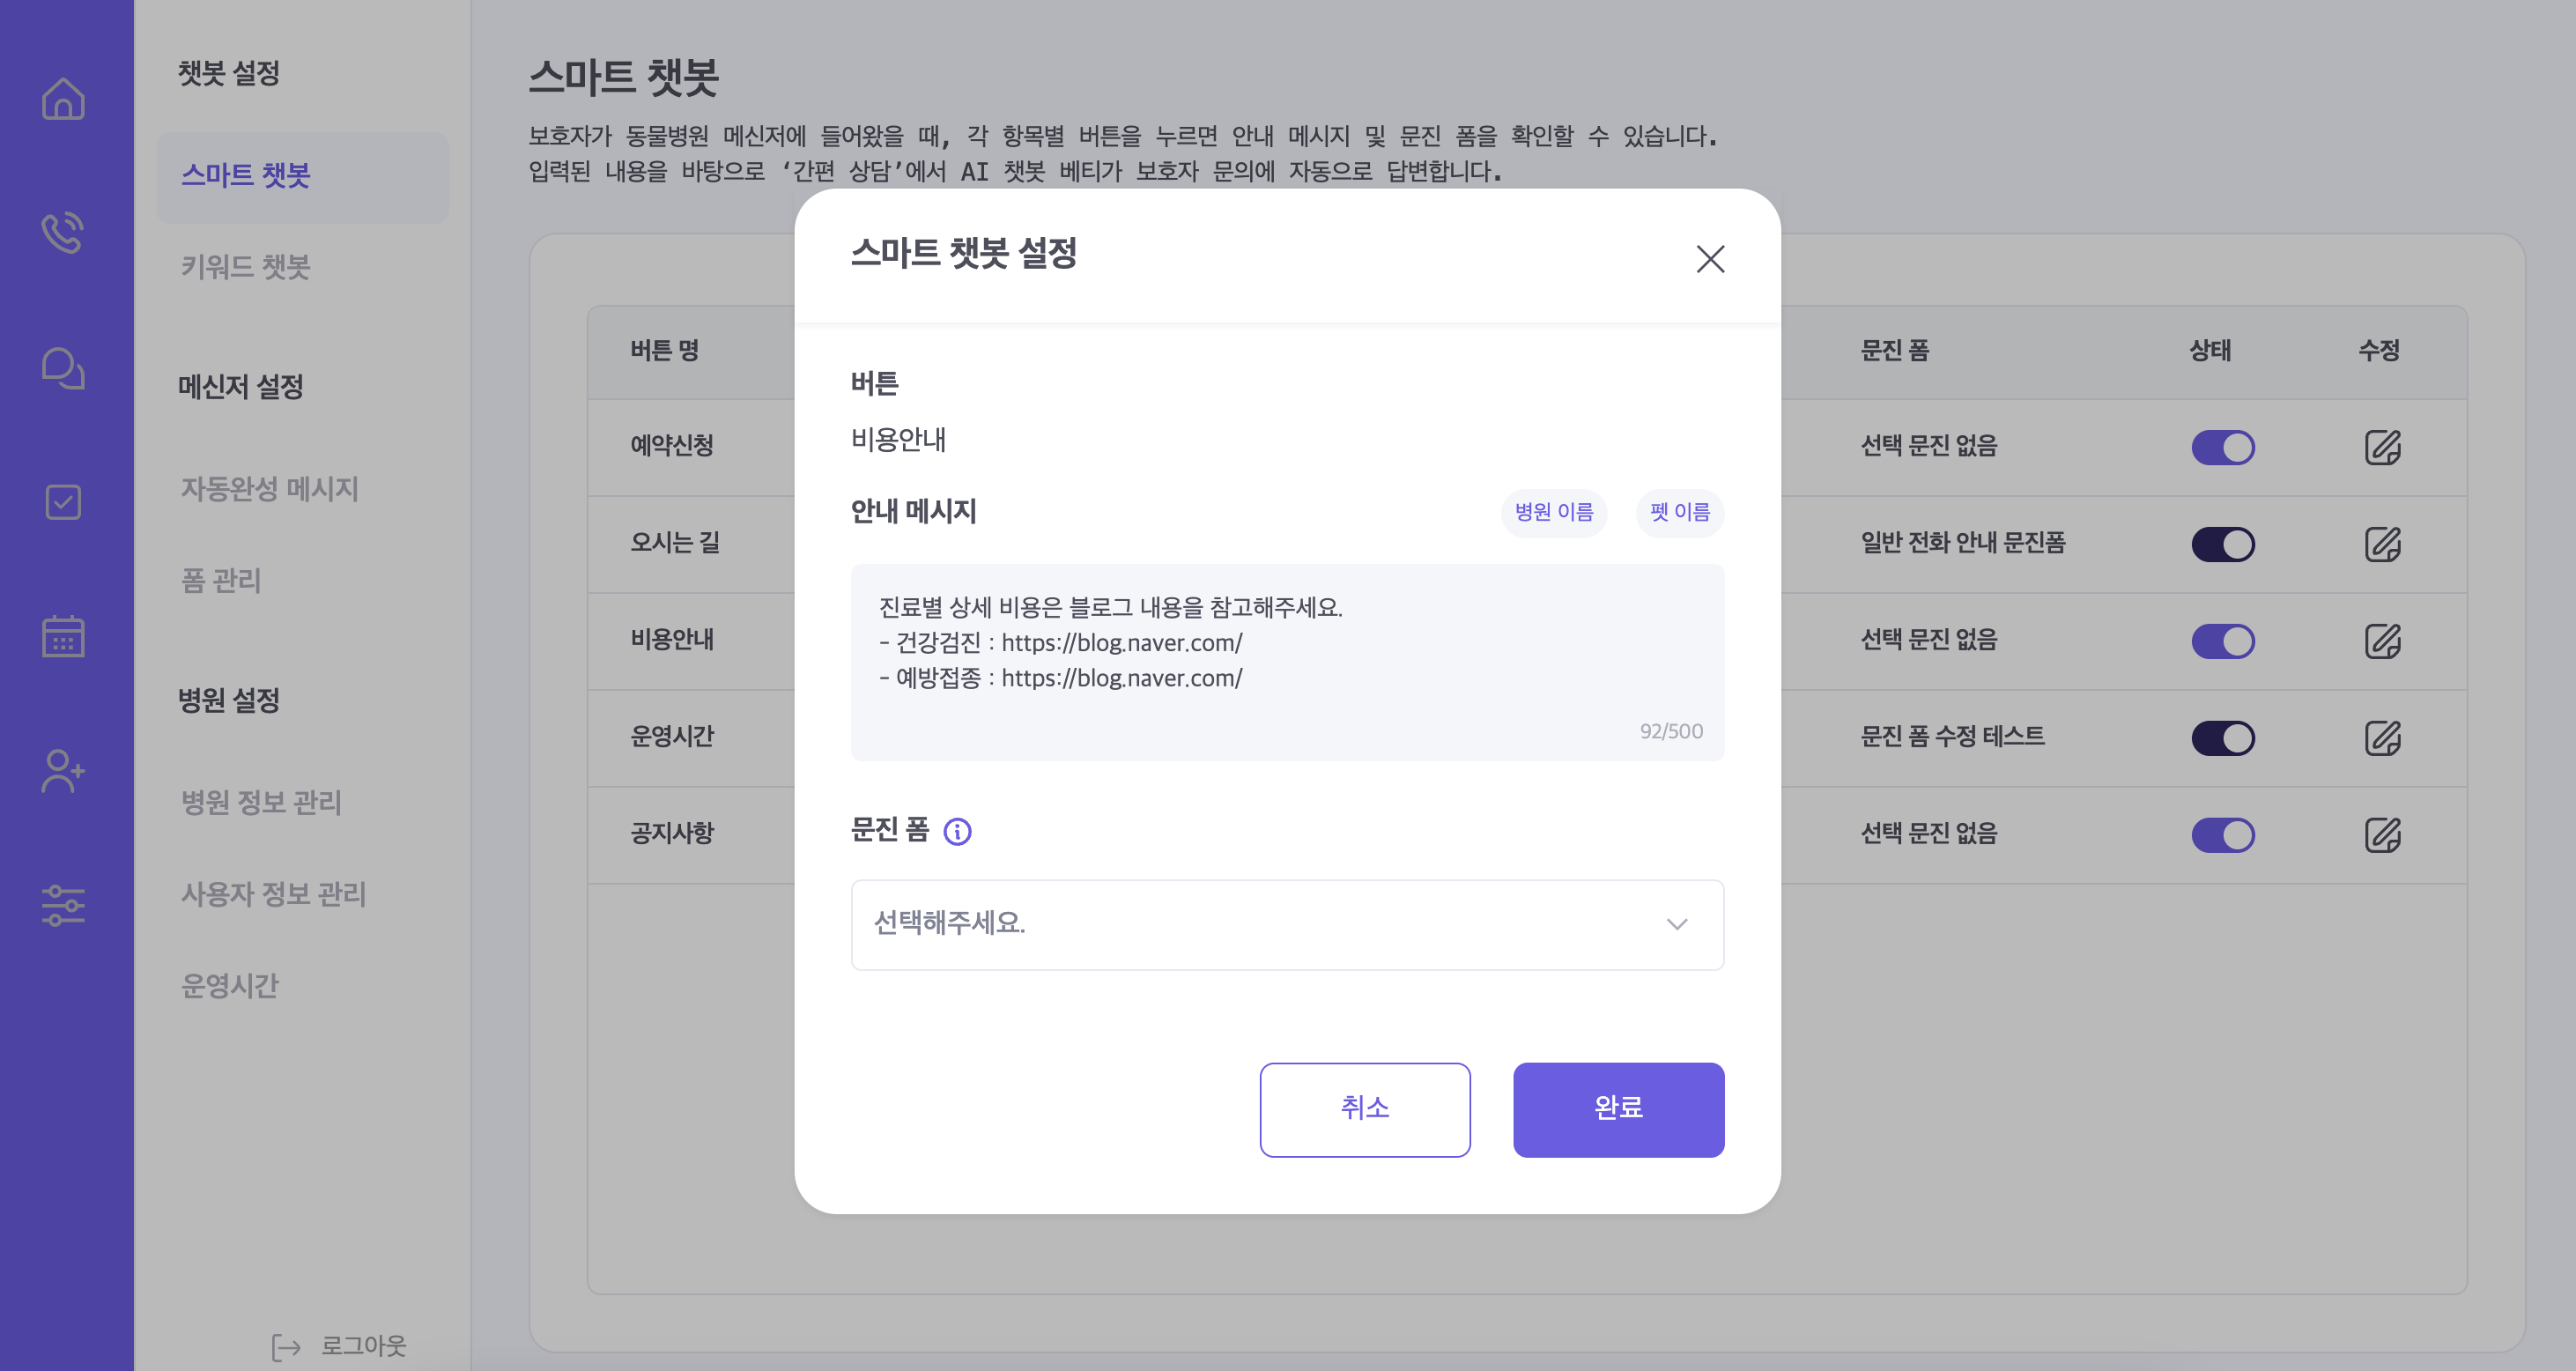Toggle the 공지사항 status switch
2576x1371 pixels.
(x=2222, y=835)
